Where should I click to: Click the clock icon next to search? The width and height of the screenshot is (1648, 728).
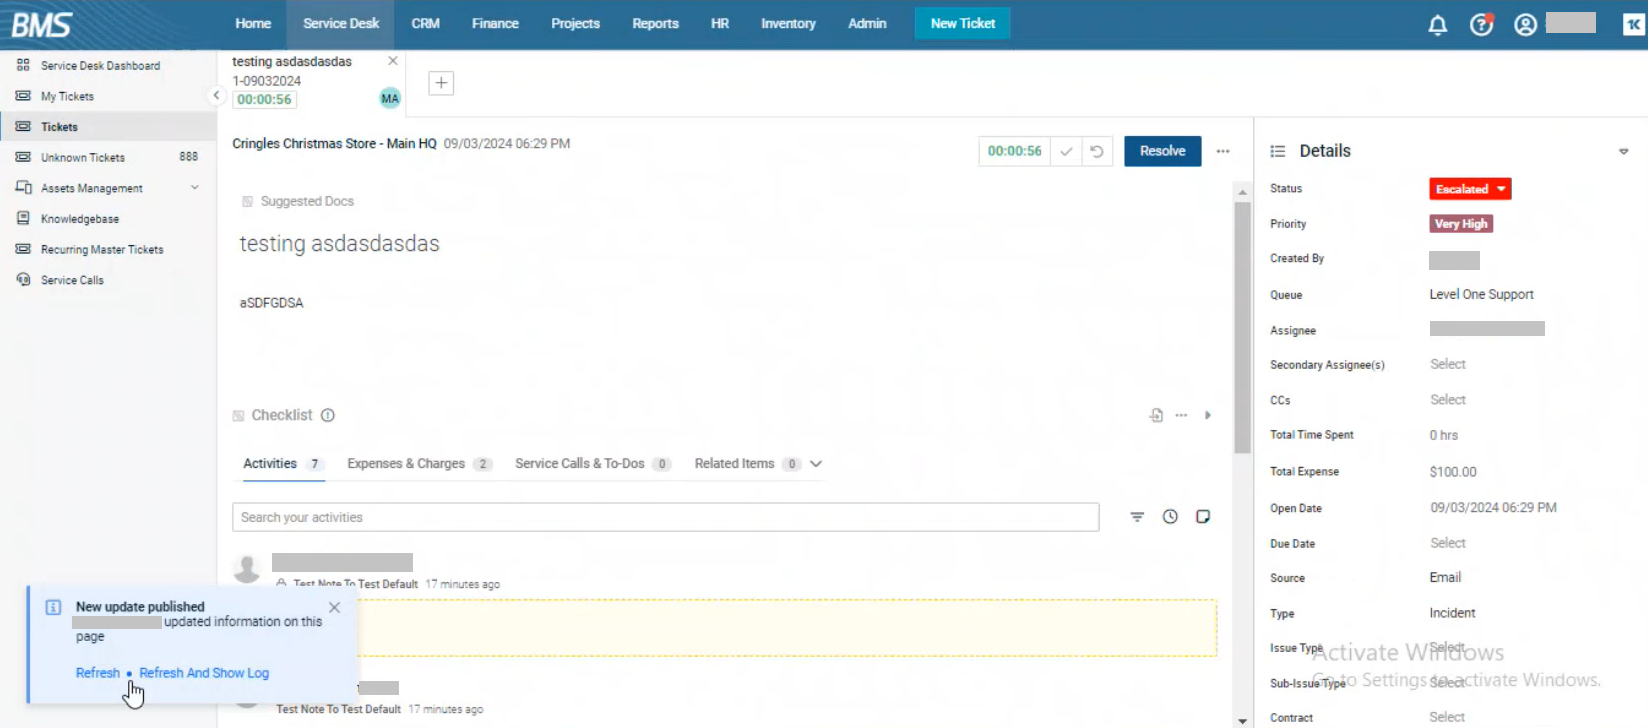(1170, 517)
